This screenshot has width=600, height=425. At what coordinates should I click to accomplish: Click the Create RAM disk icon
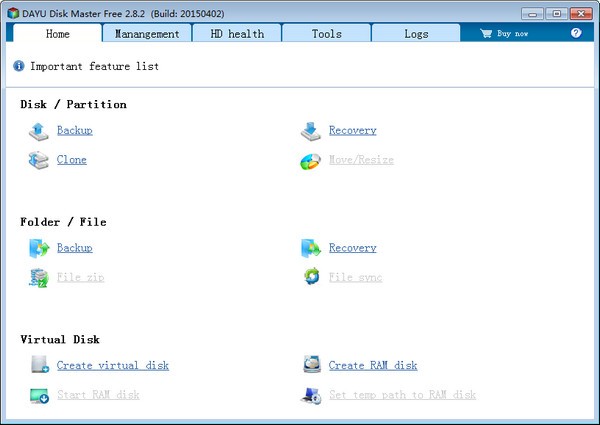tap(311, 366)
